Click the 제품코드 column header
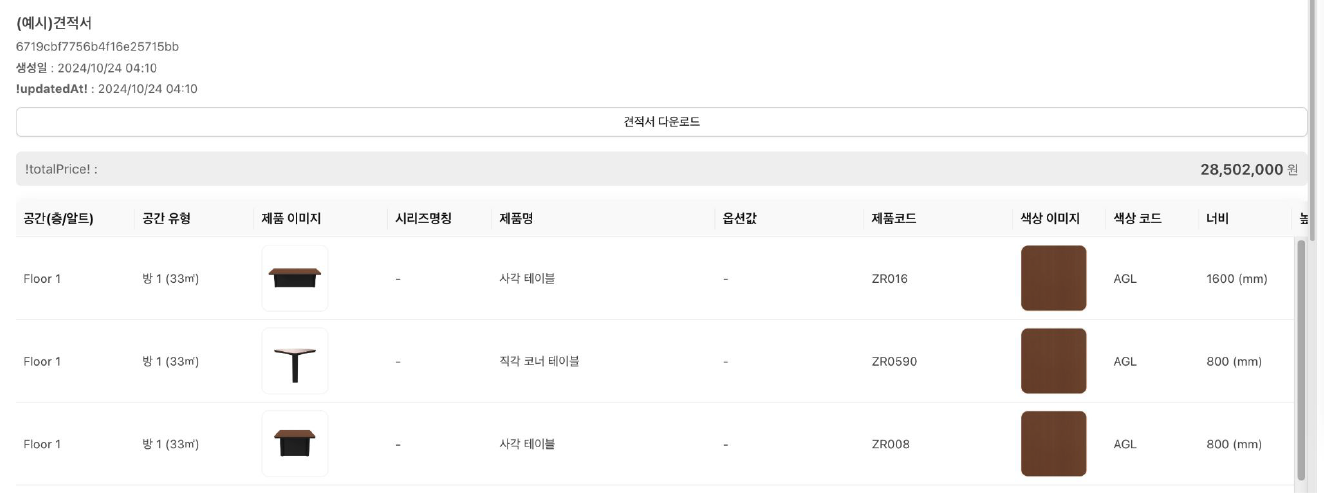 894,218
